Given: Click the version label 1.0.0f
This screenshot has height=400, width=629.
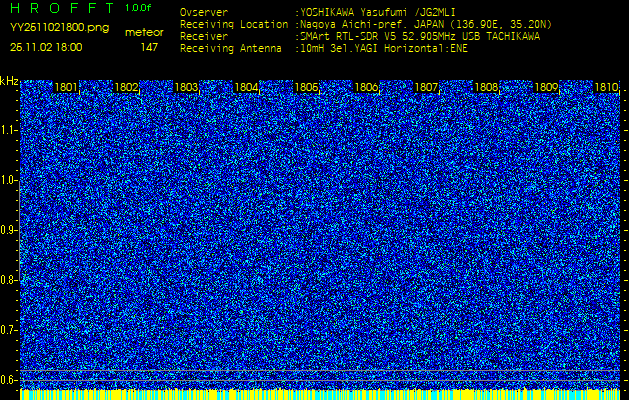Looking at the screenshot, I should pyautogui.click(x=137, y=8).
